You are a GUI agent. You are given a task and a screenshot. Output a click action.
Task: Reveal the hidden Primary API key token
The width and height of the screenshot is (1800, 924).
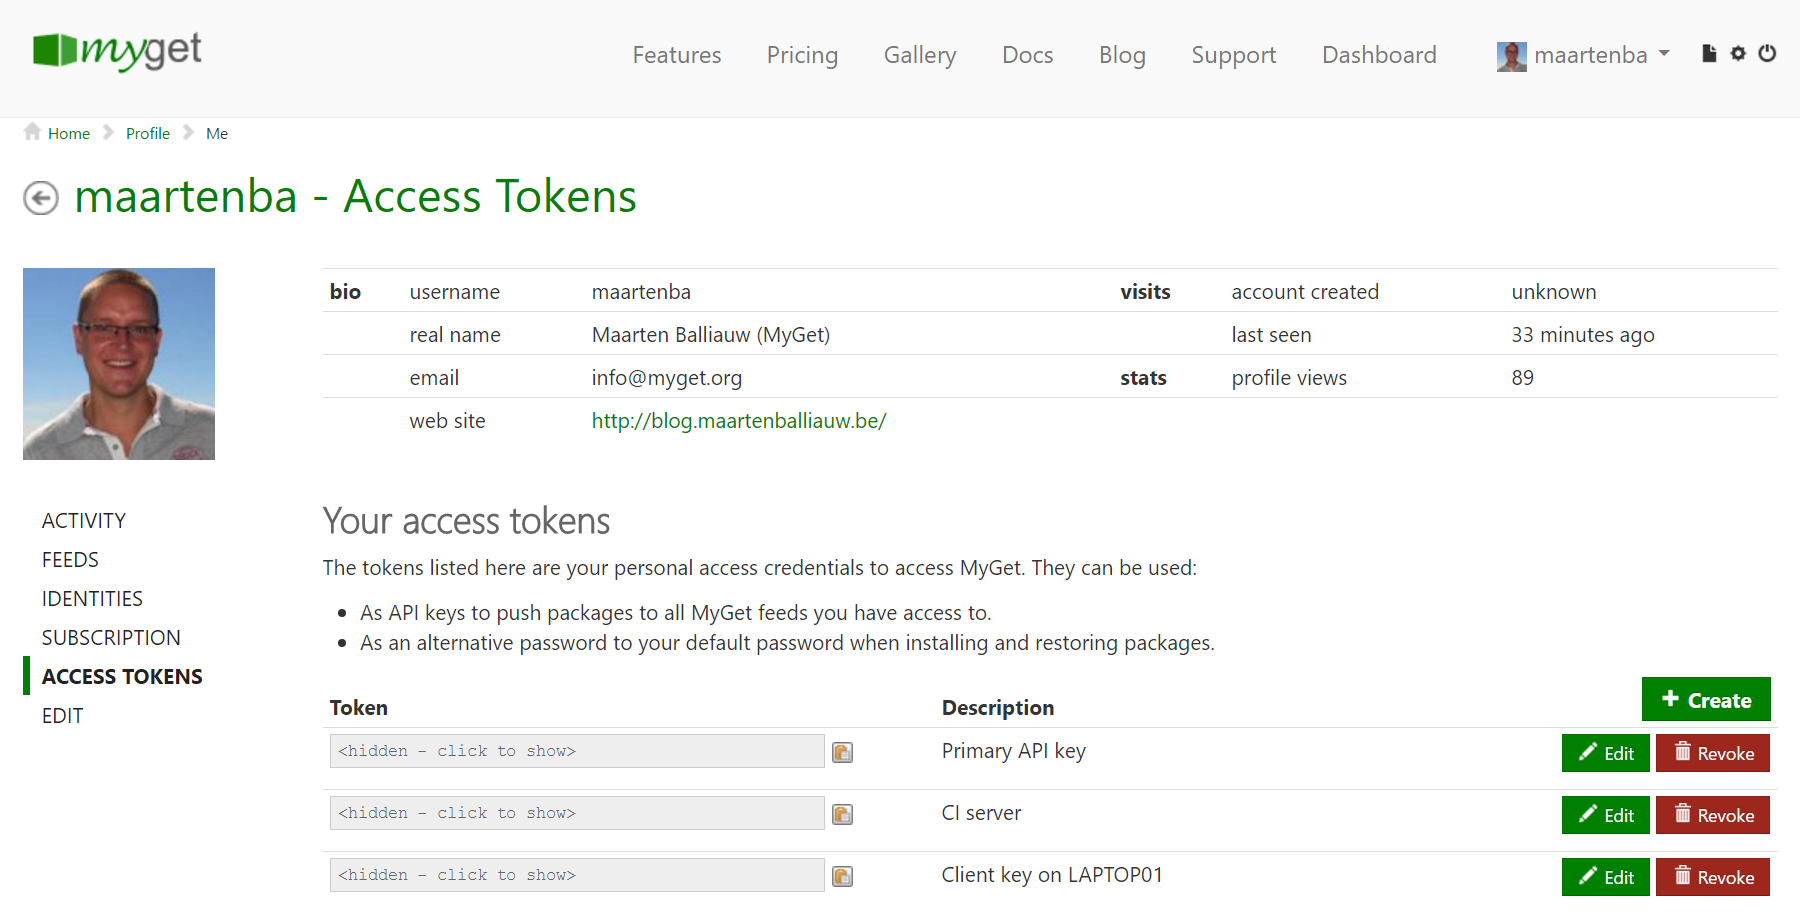click(x=576, y=751)
